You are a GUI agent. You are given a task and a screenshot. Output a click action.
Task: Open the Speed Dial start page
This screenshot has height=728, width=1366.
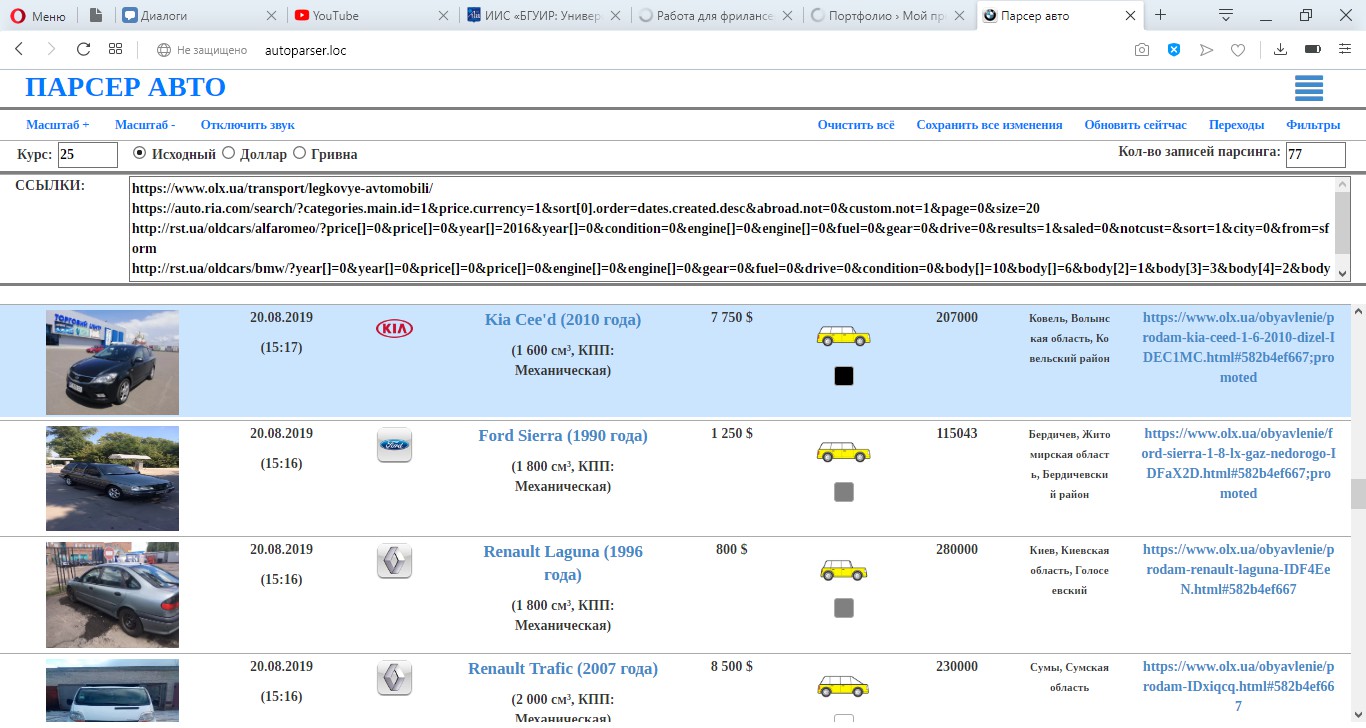coord(115,49)
